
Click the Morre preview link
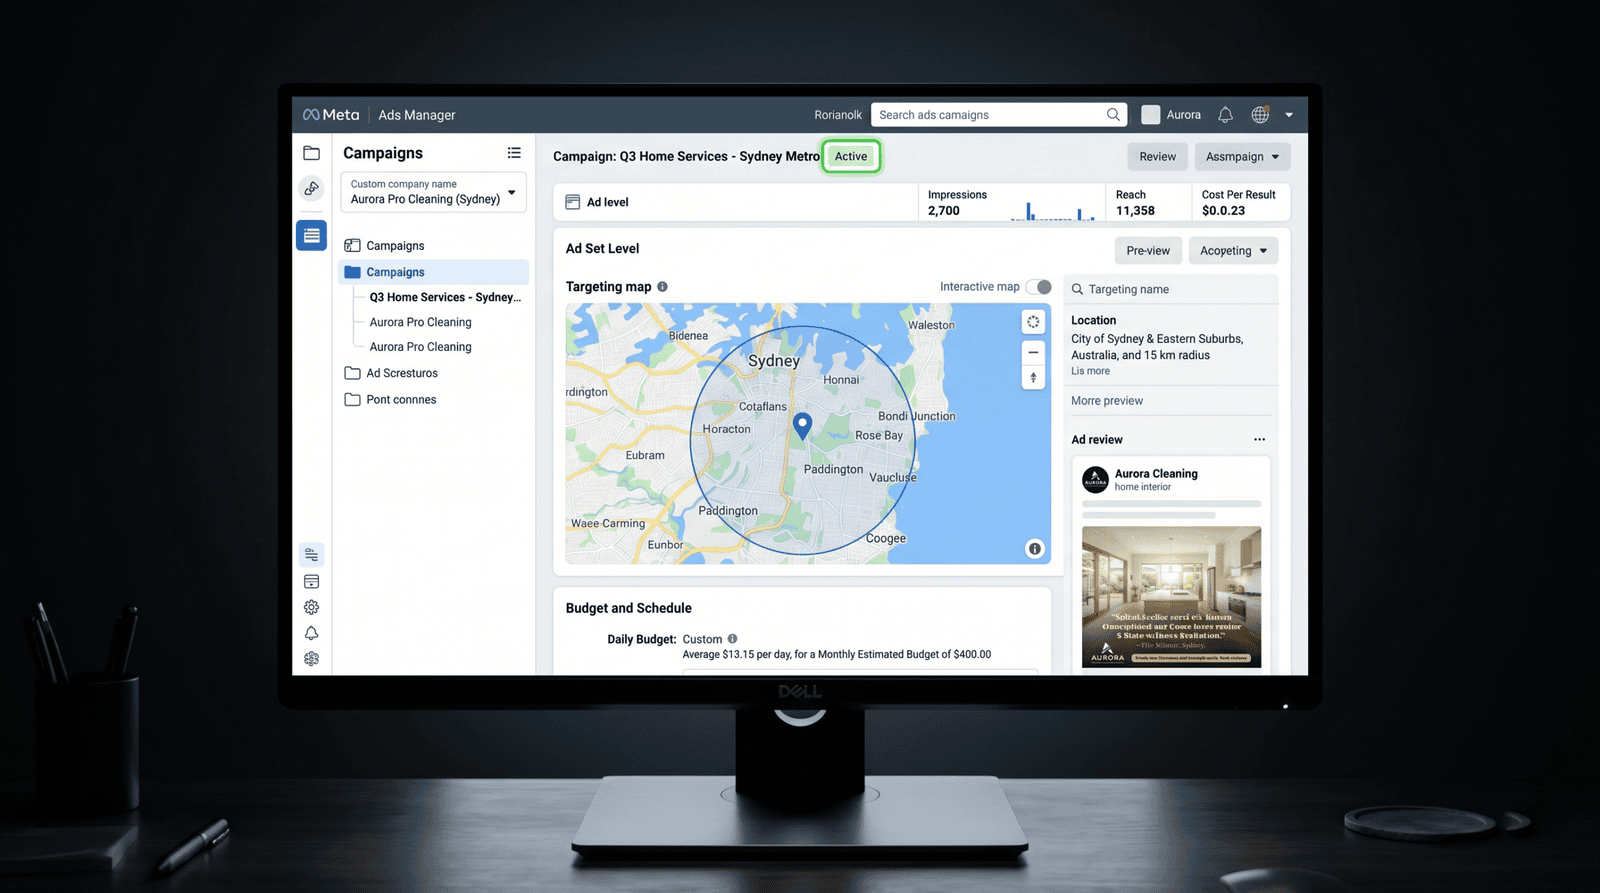1107,401
